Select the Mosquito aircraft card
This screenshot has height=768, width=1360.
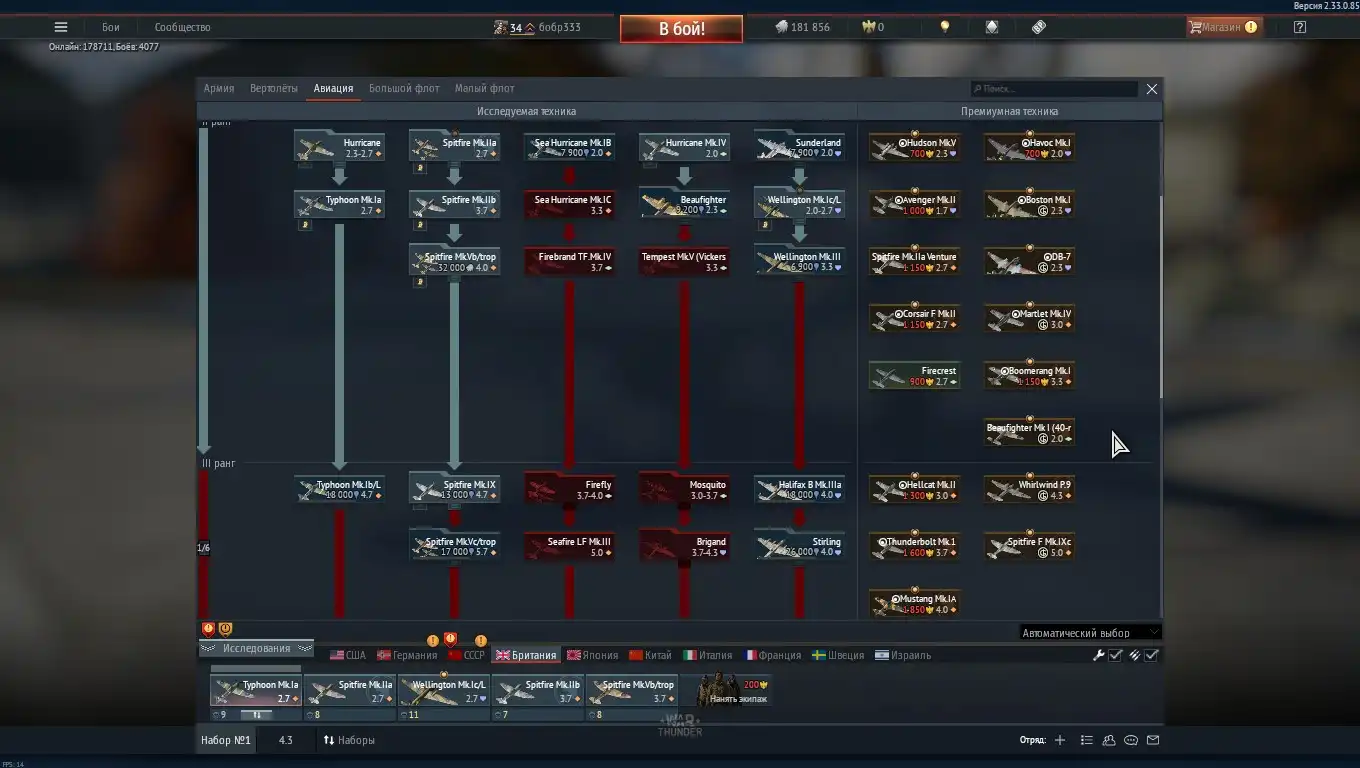tap(685, 490)
